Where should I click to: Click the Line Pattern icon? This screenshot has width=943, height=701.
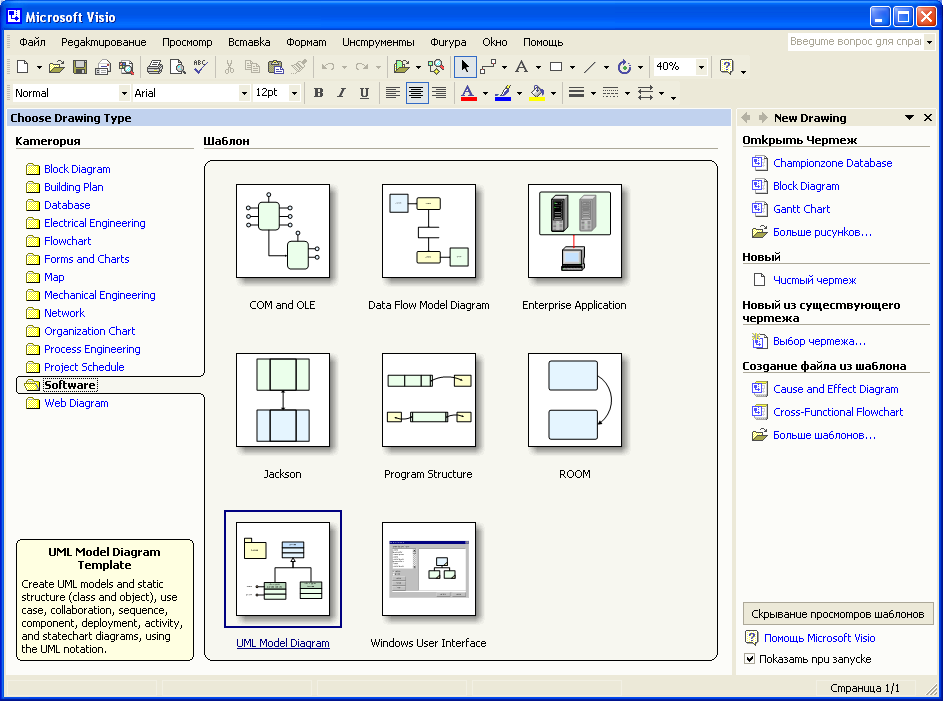(610, 93)
